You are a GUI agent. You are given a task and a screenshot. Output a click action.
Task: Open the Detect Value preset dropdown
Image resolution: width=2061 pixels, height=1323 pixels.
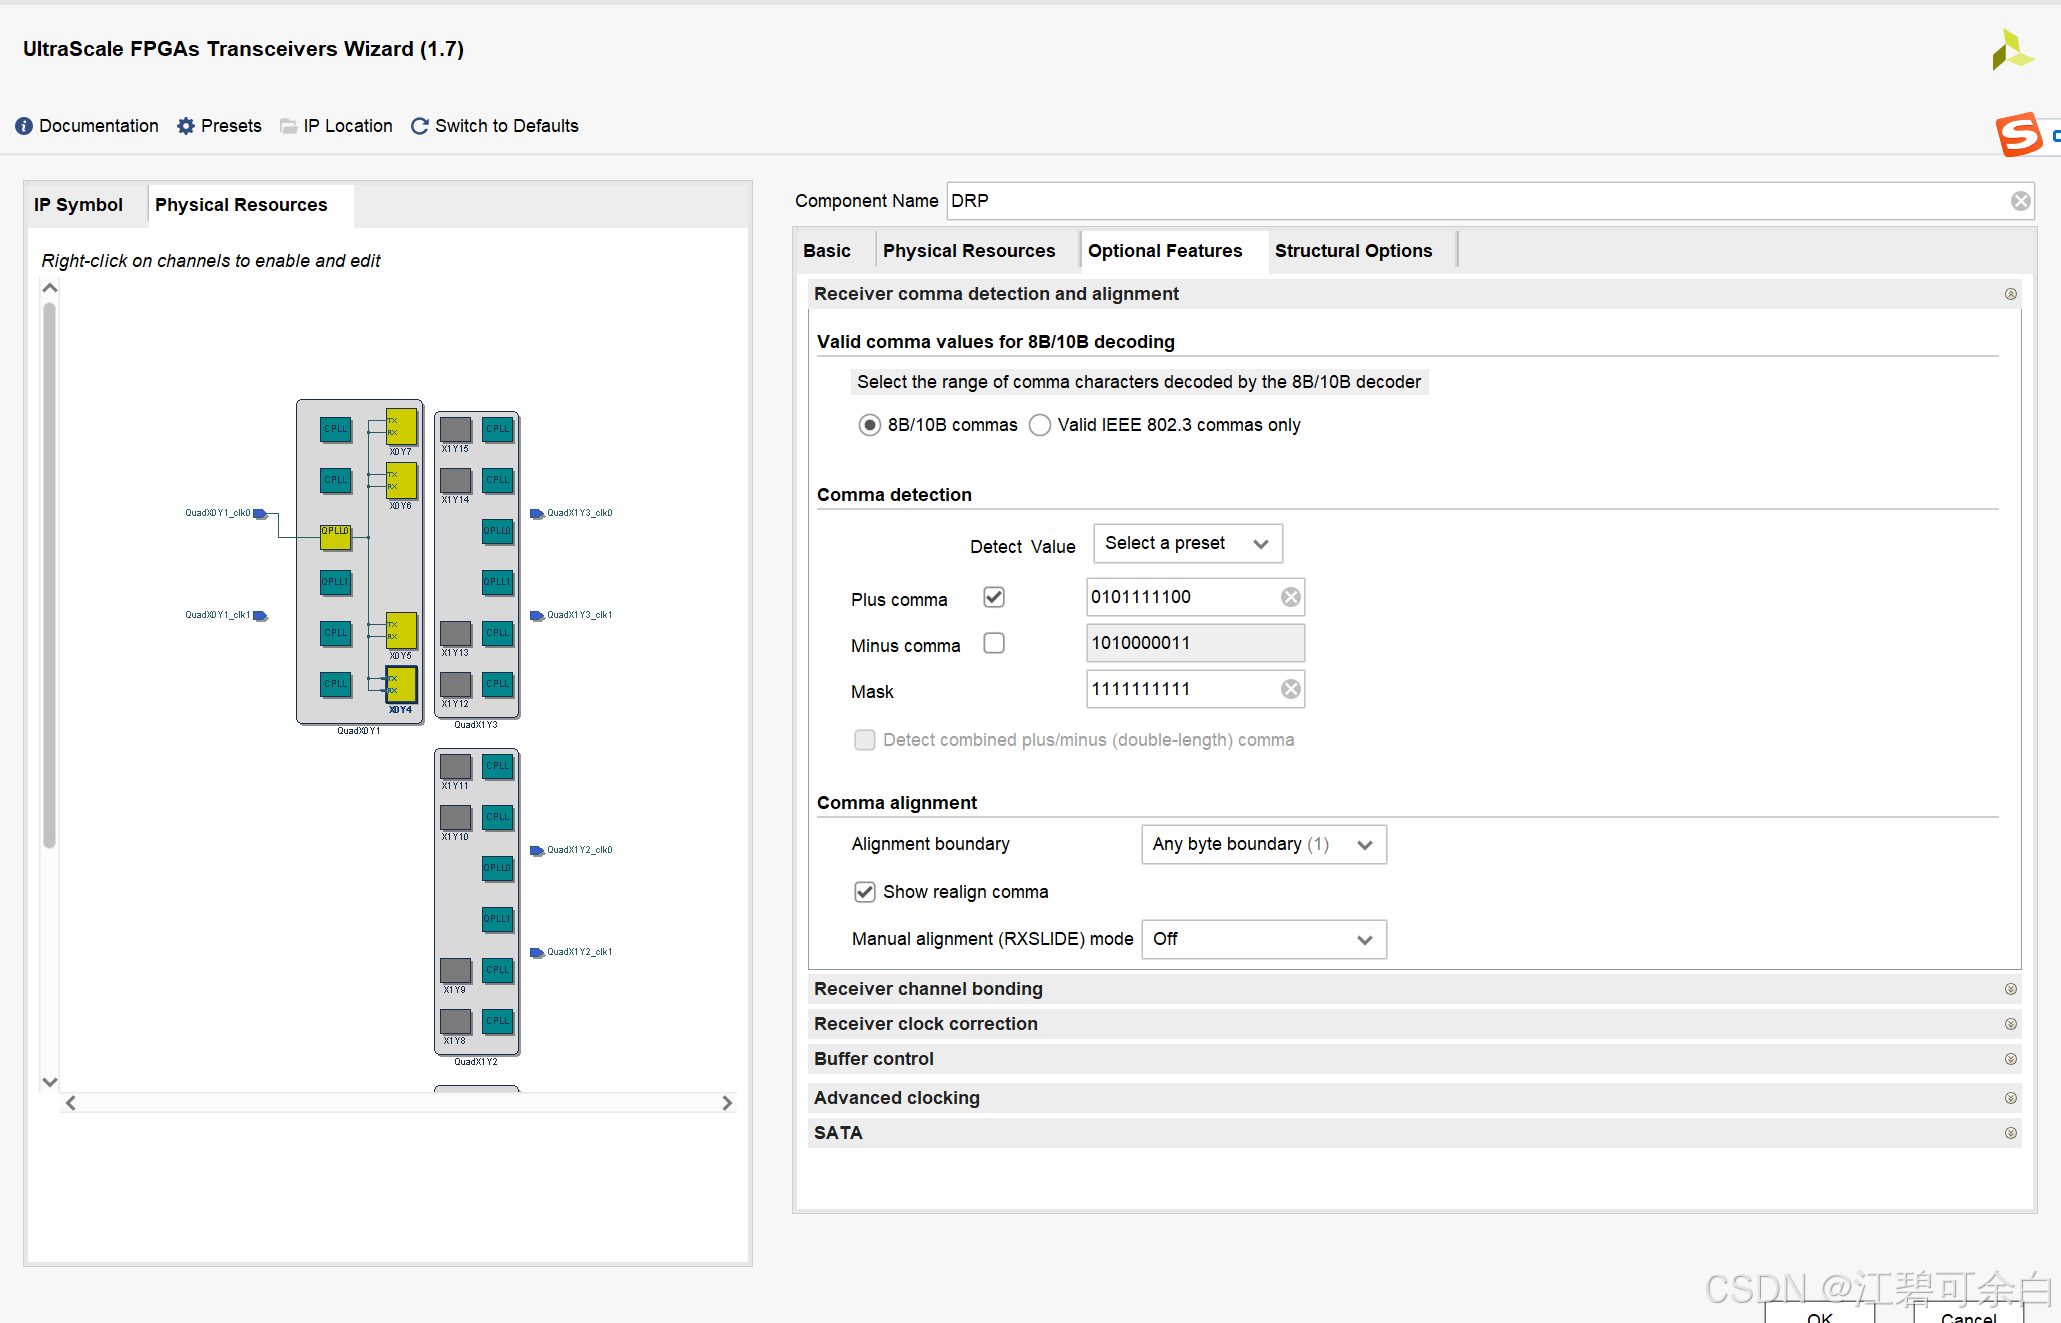(1187, 543)
